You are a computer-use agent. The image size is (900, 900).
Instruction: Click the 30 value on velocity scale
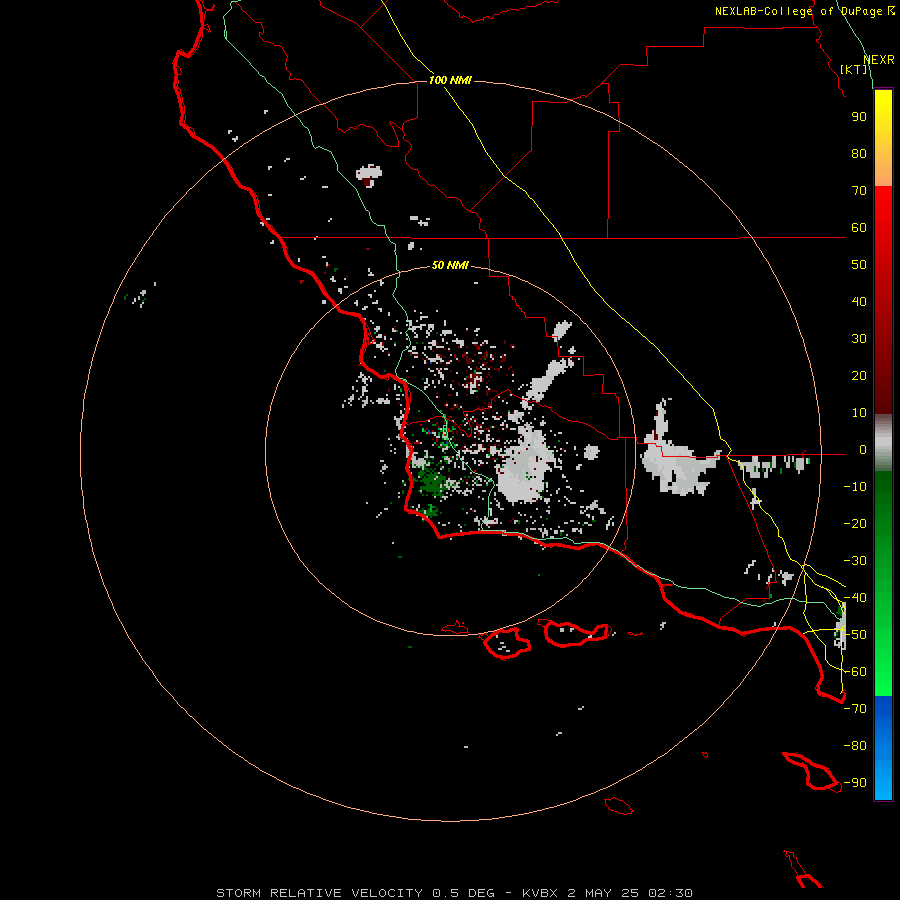859,339
